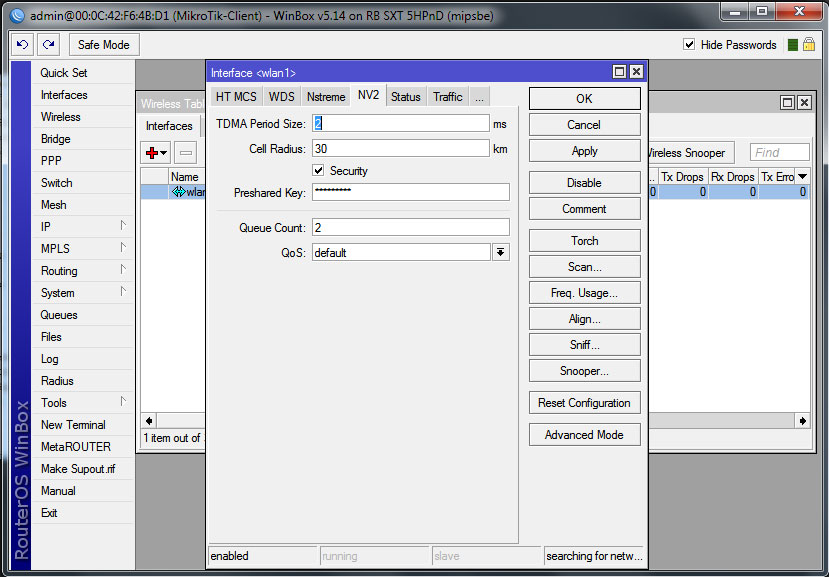Click the redo arrow icon in toolbar

click(x=48, y=45)
